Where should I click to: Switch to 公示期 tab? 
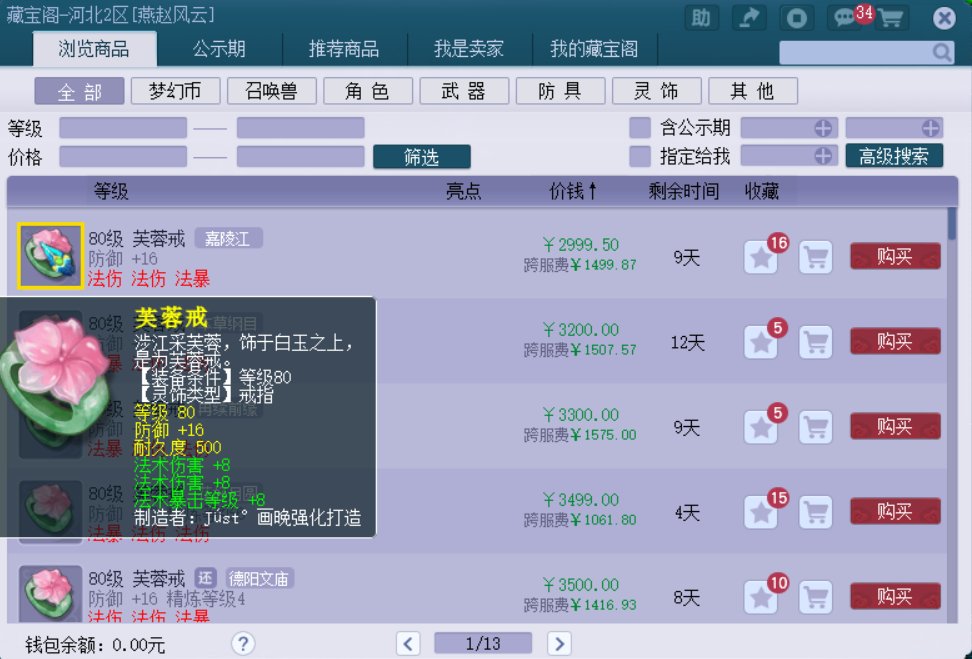point(219,49)
